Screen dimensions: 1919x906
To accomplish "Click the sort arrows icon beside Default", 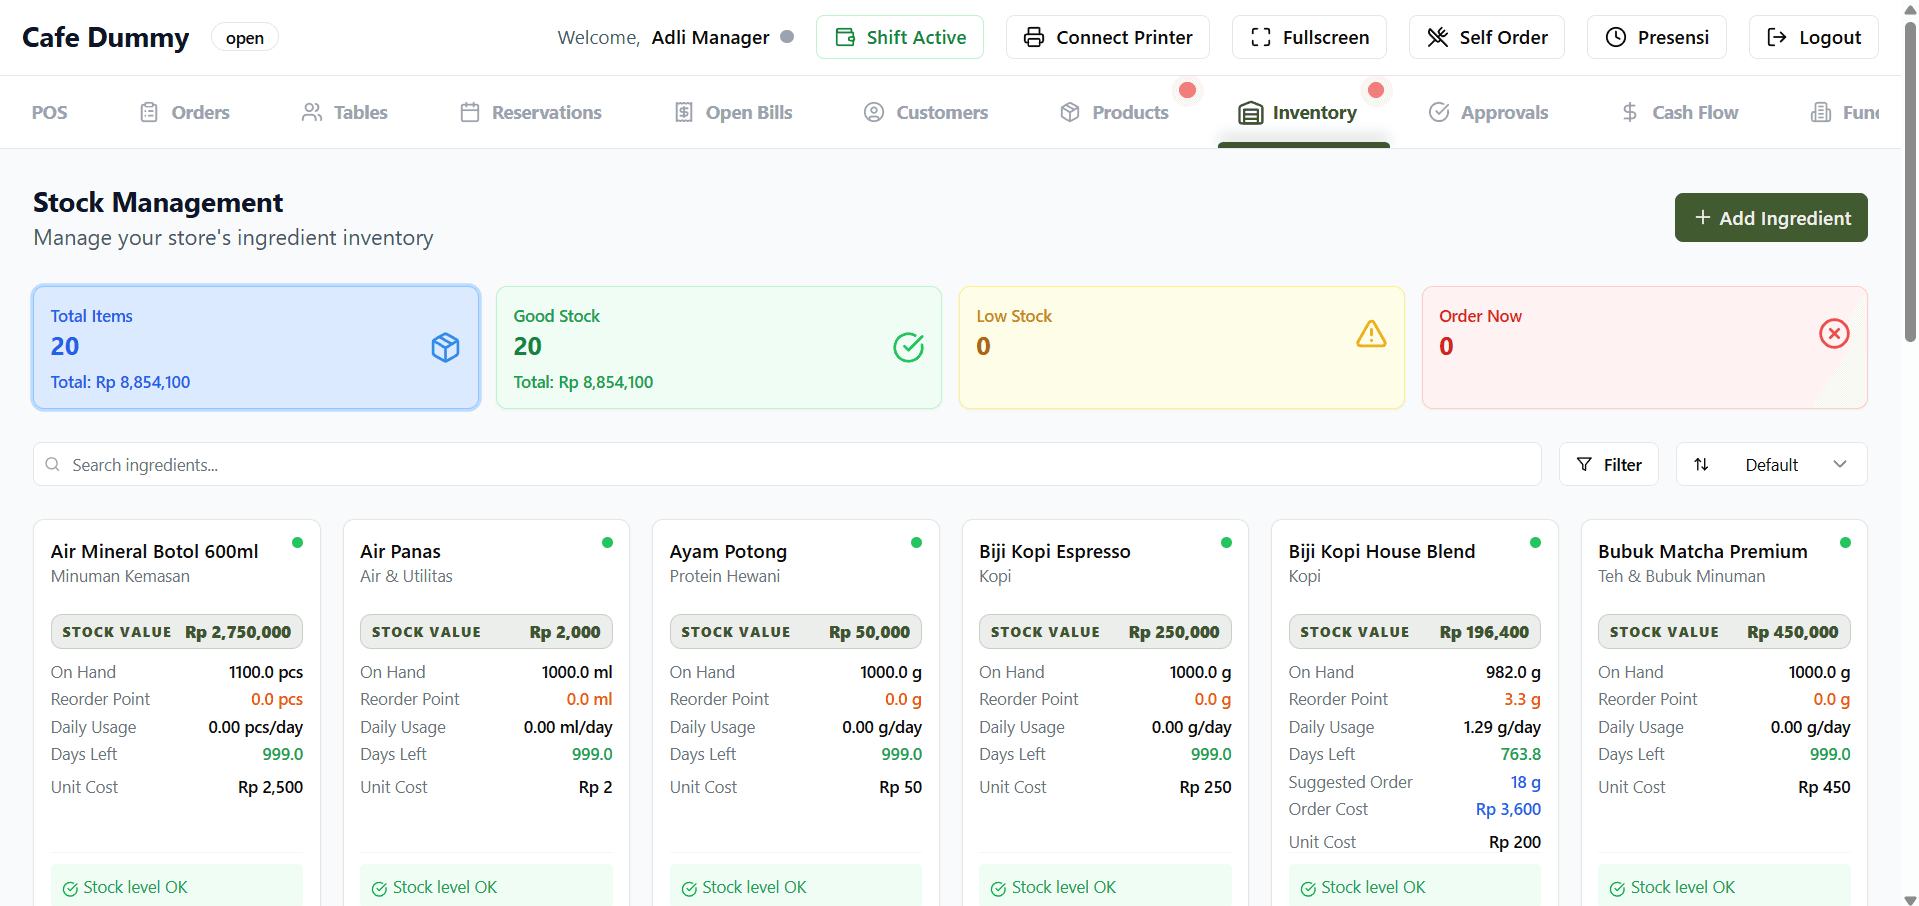I will tap(1701, 465).
